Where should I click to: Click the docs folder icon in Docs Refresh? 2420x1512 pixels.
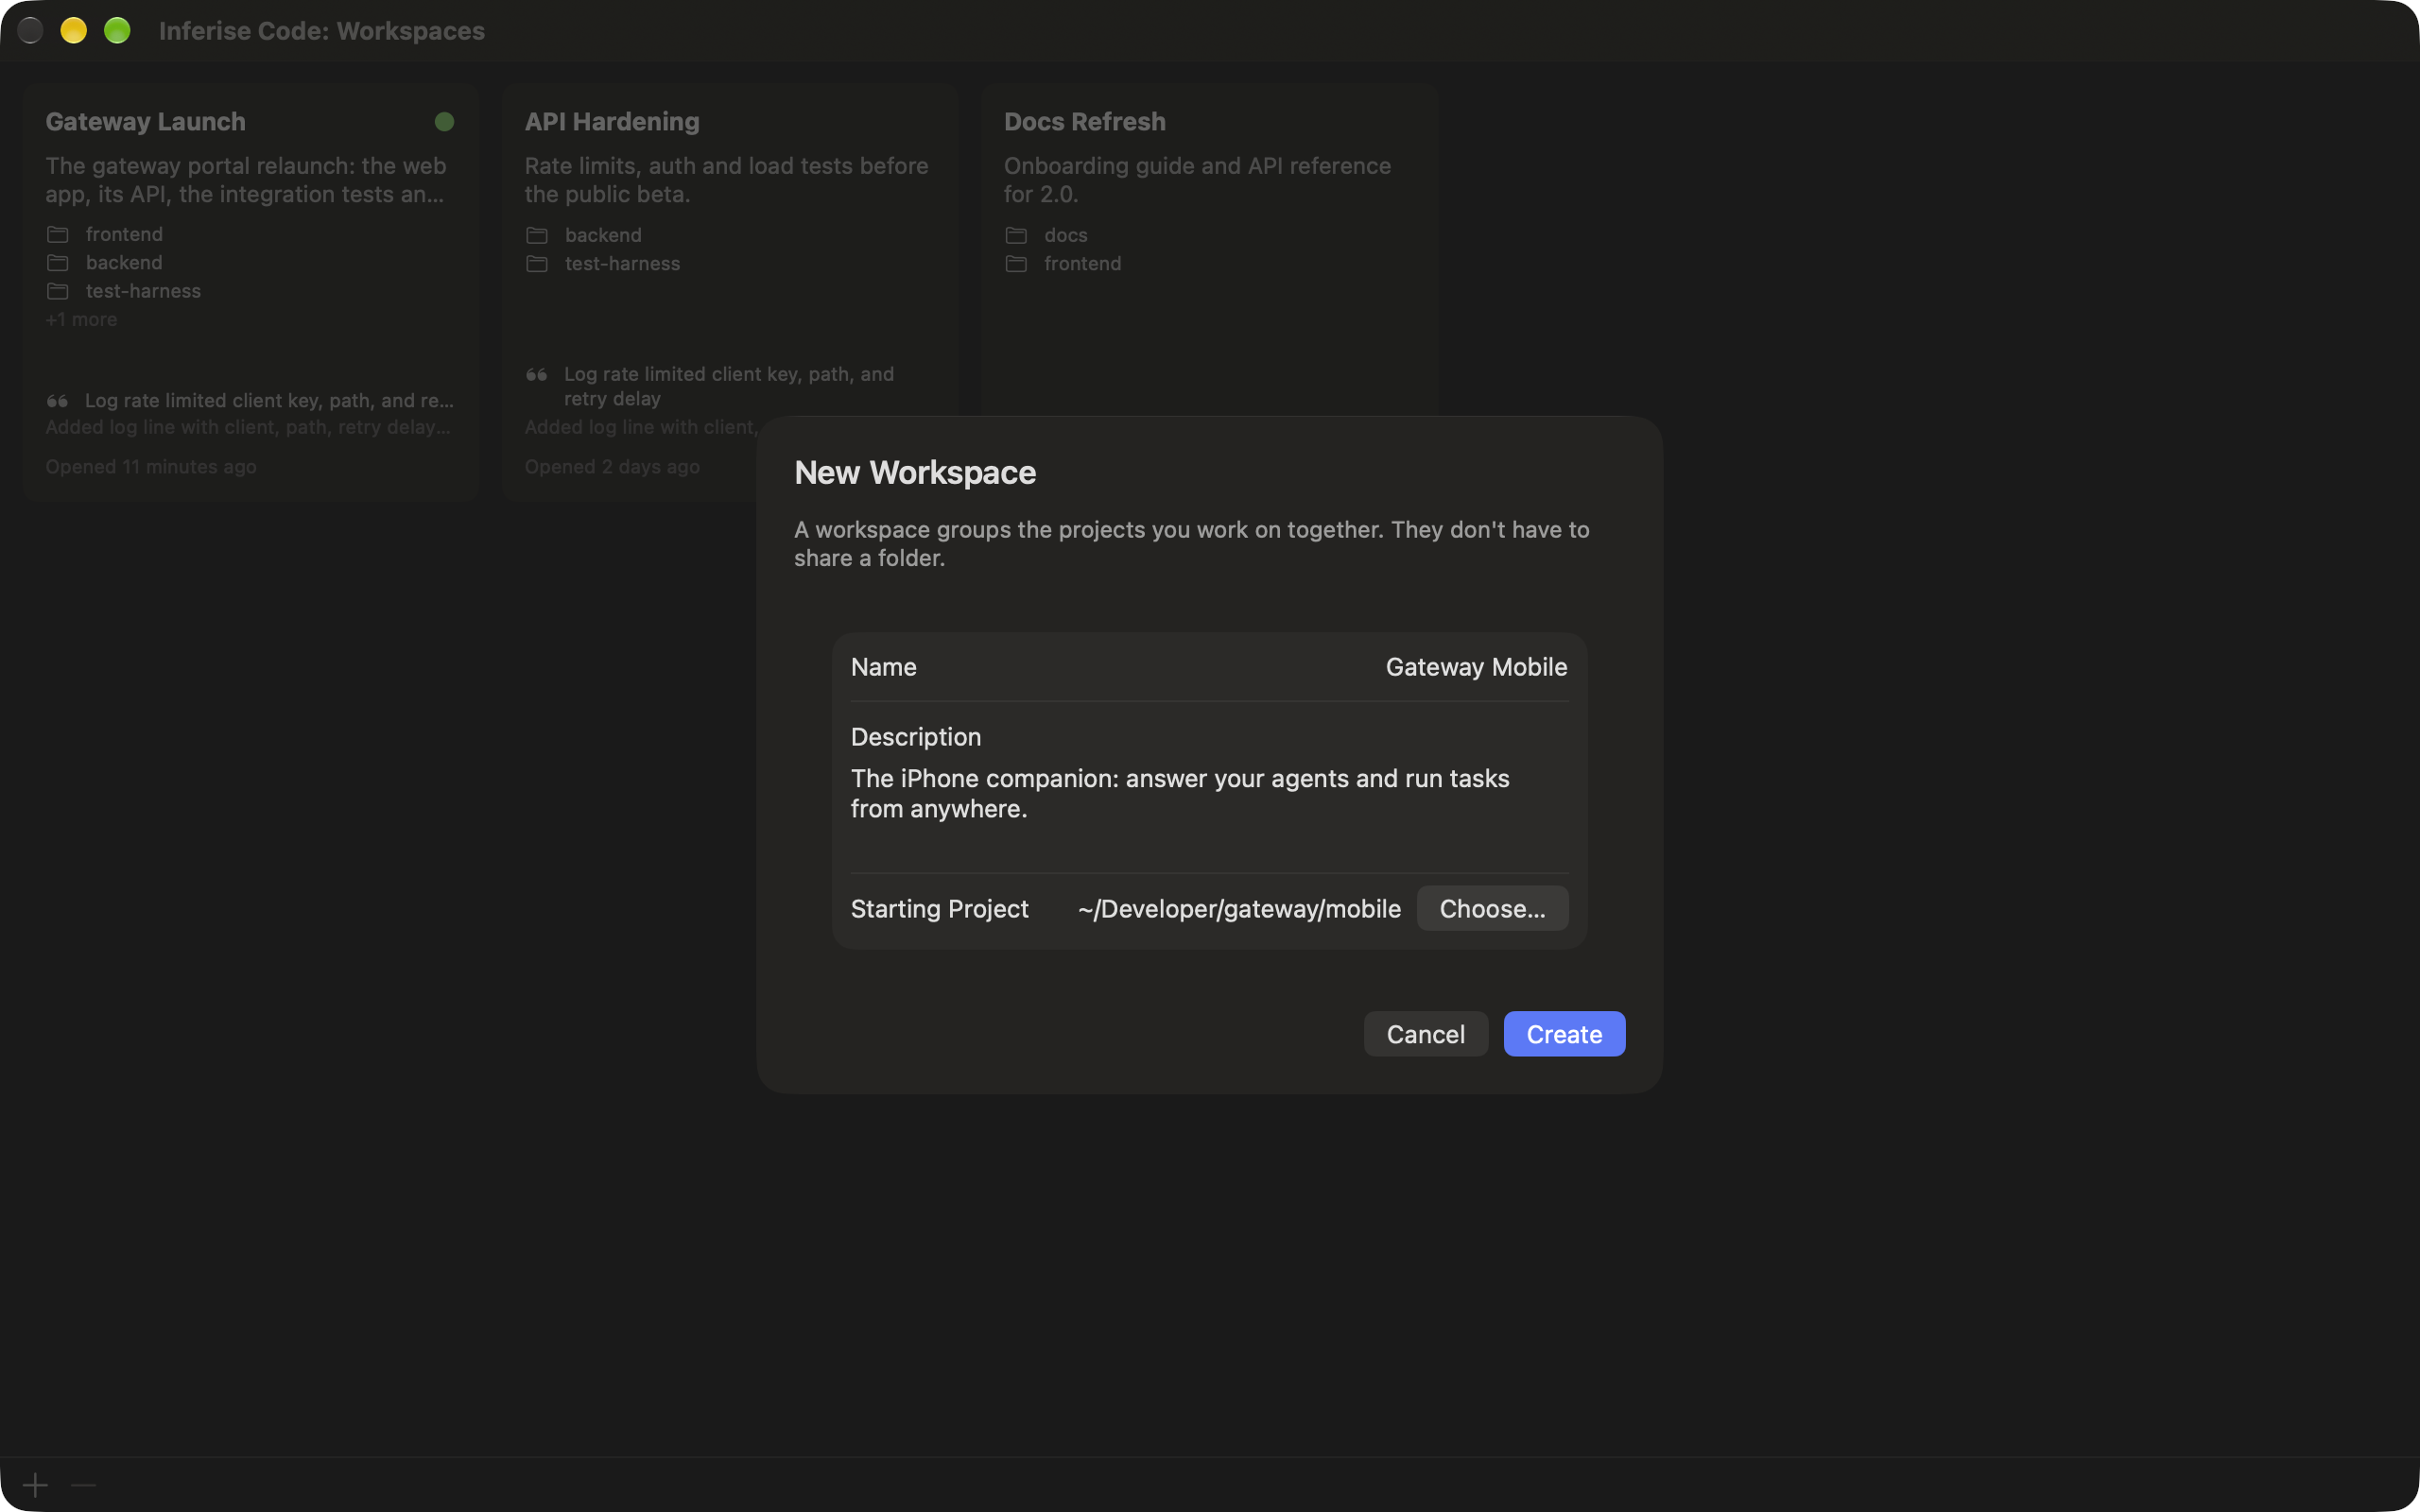[x=1016, y=235]
